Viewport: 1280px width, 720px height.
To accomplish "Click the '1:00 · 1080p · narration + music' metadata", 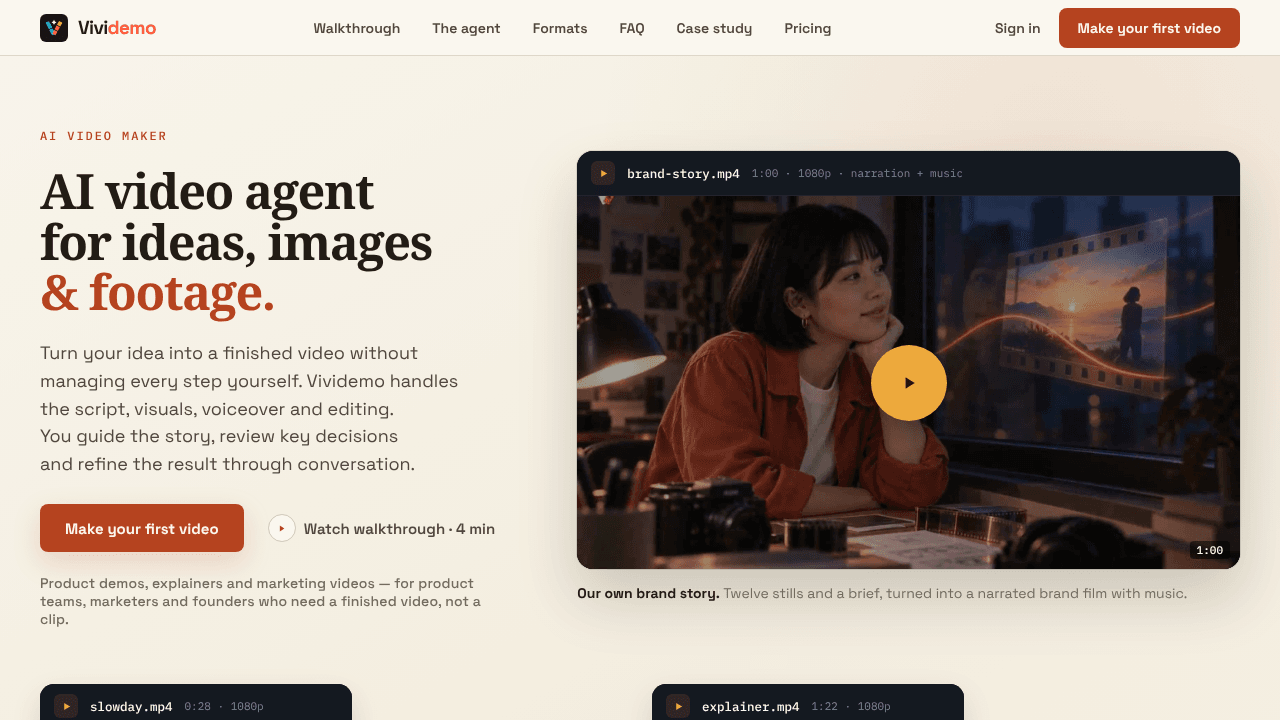I will (x=857, y=173).
